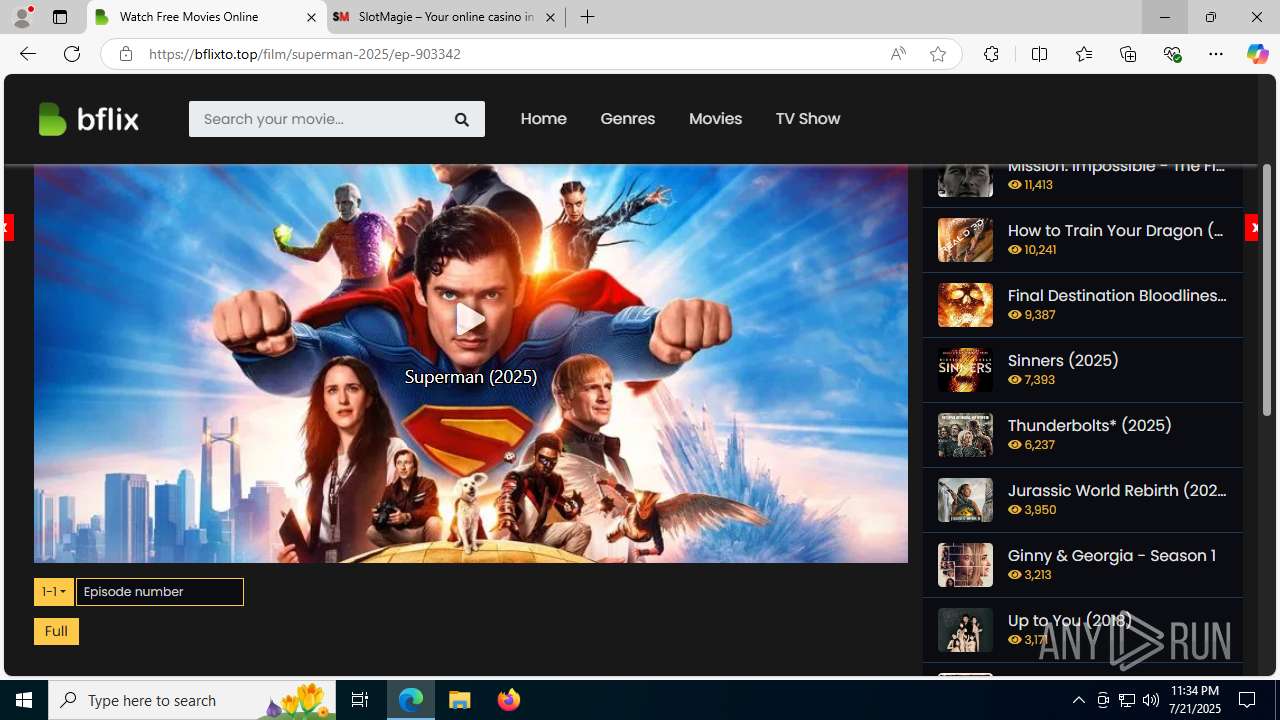
Task: Open How to Train Your Dragon title
Action: 1116,230
